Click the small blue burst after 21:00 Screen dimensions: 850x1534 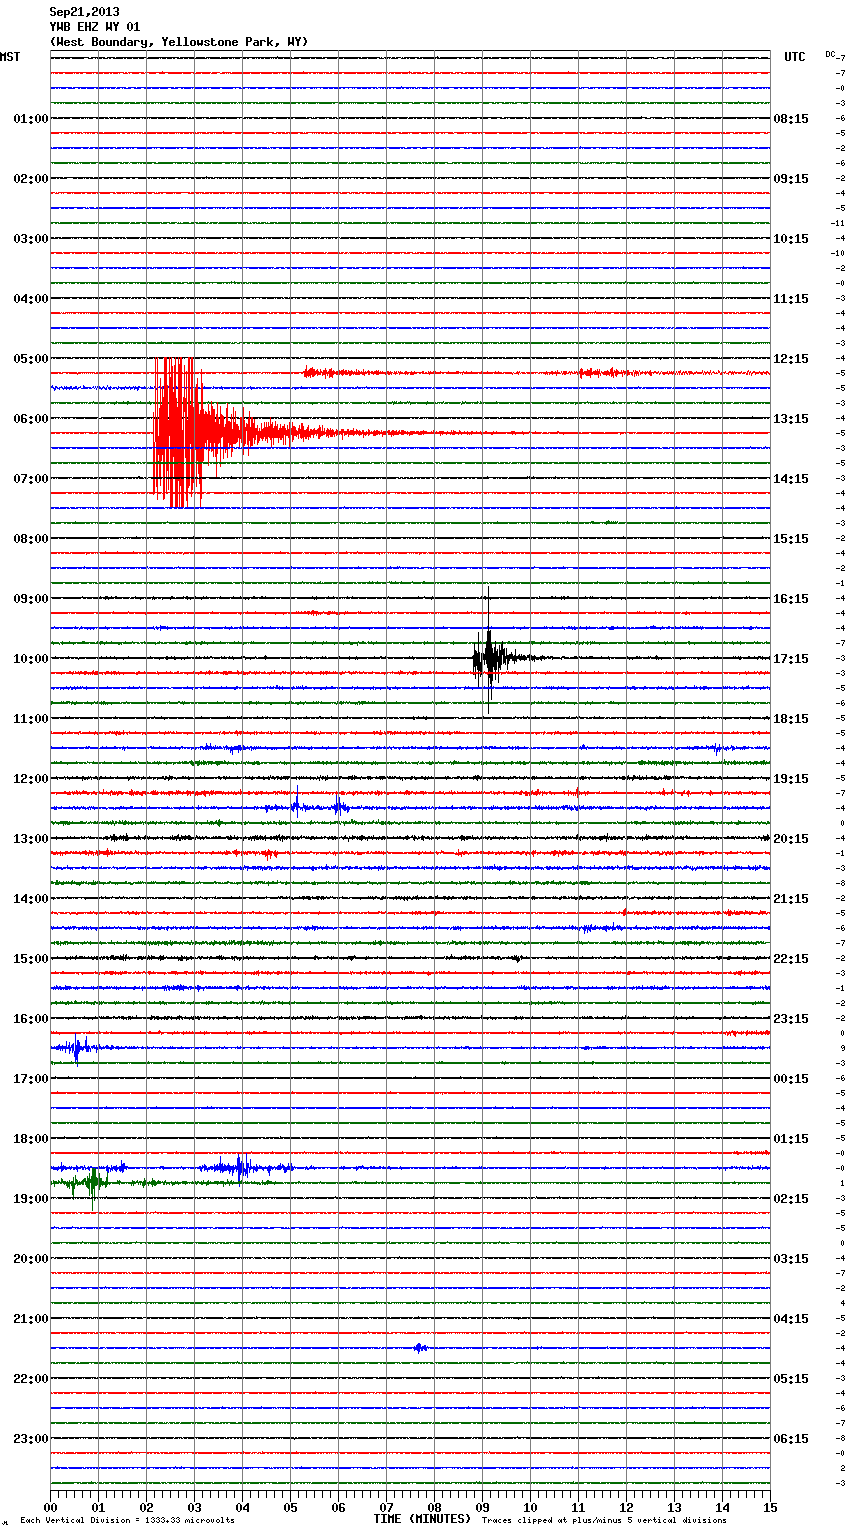pos(421,1348)
